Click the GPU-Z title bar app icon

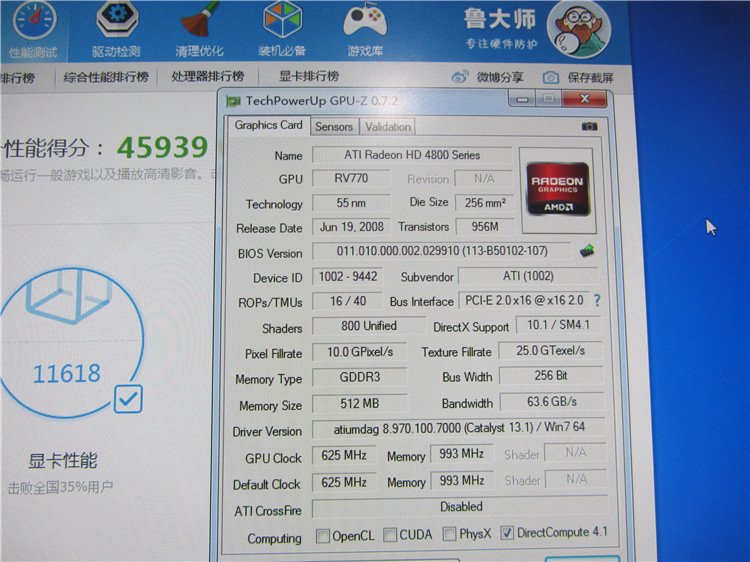tap(233, 101)
